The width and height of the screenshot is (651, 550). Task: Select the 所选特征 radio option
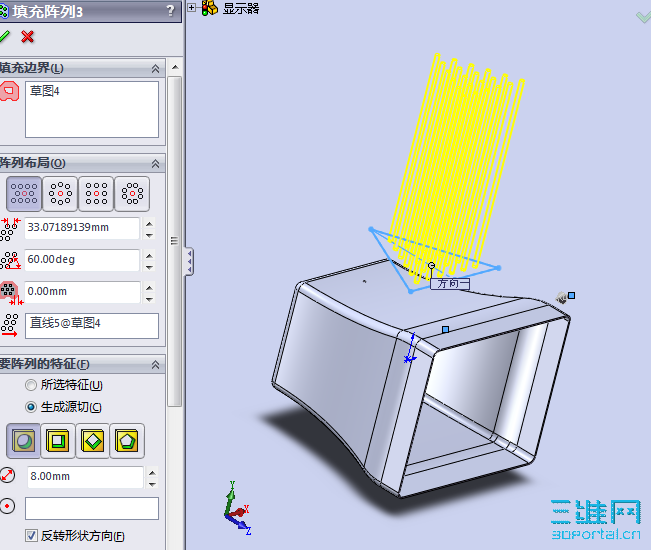[x=31, y=385]
